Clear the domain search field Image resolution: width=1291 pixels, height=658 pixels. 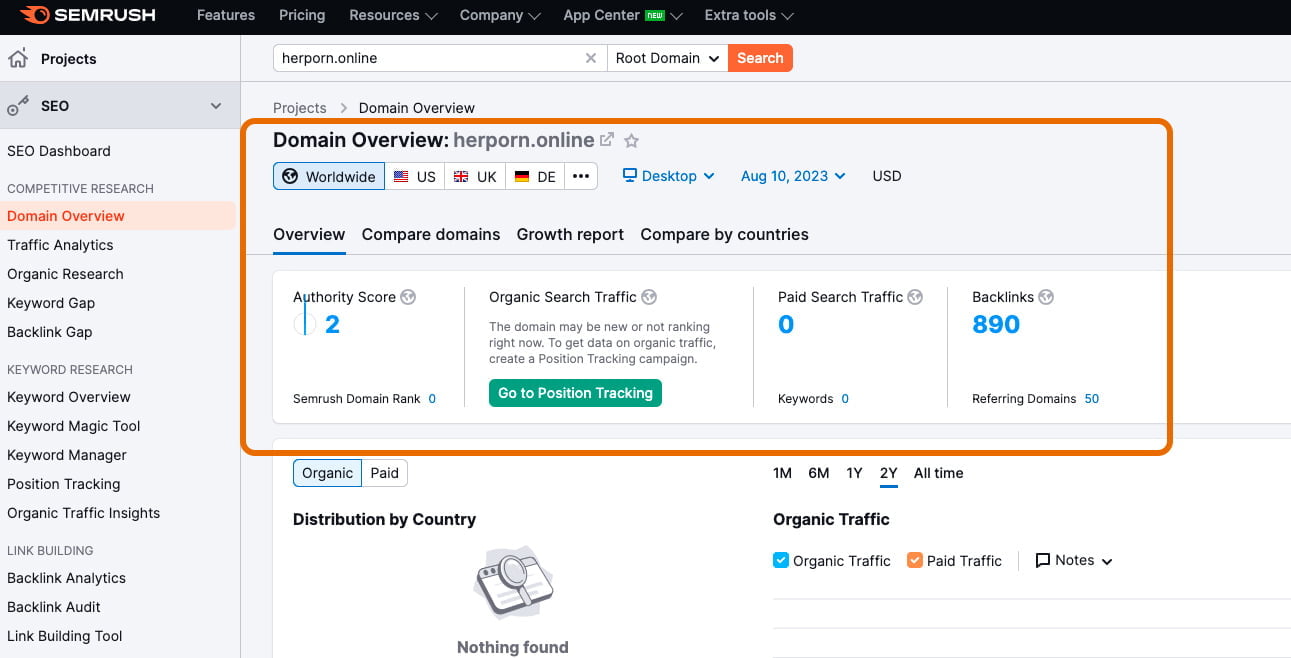[x=591, y=58]
